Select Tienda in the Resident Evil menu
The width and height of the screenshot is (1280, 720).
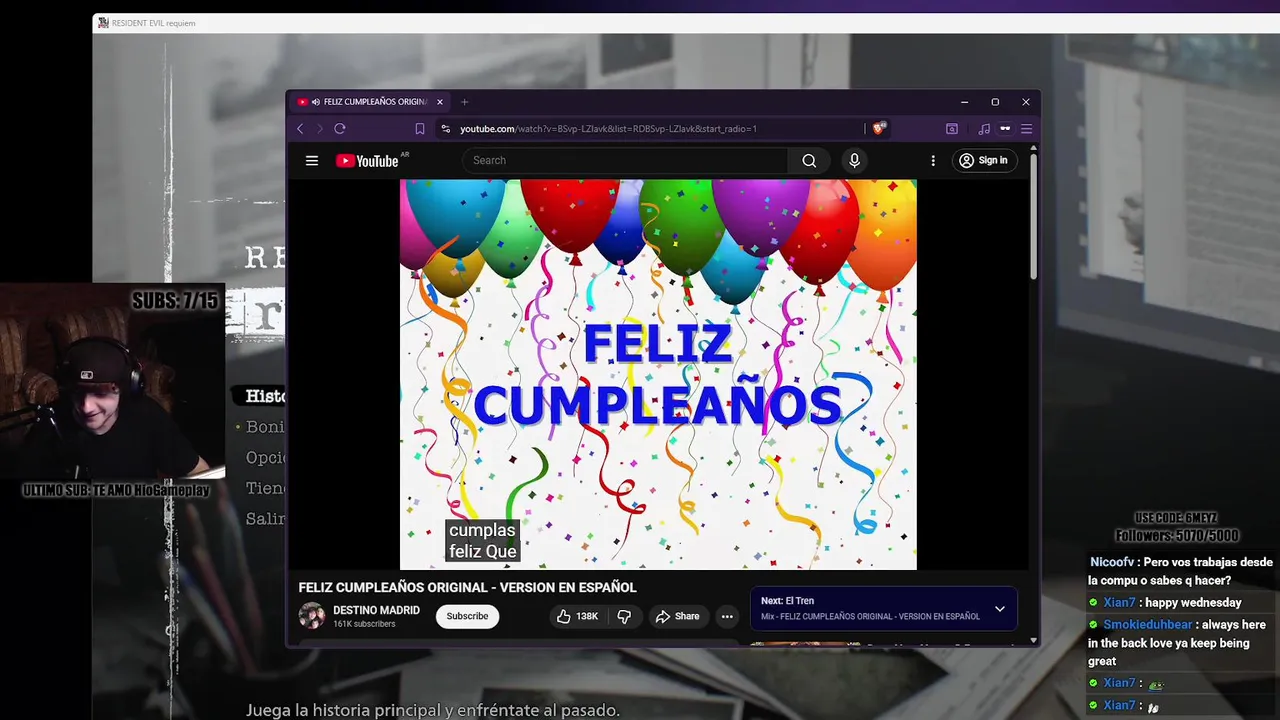[266, 488]
